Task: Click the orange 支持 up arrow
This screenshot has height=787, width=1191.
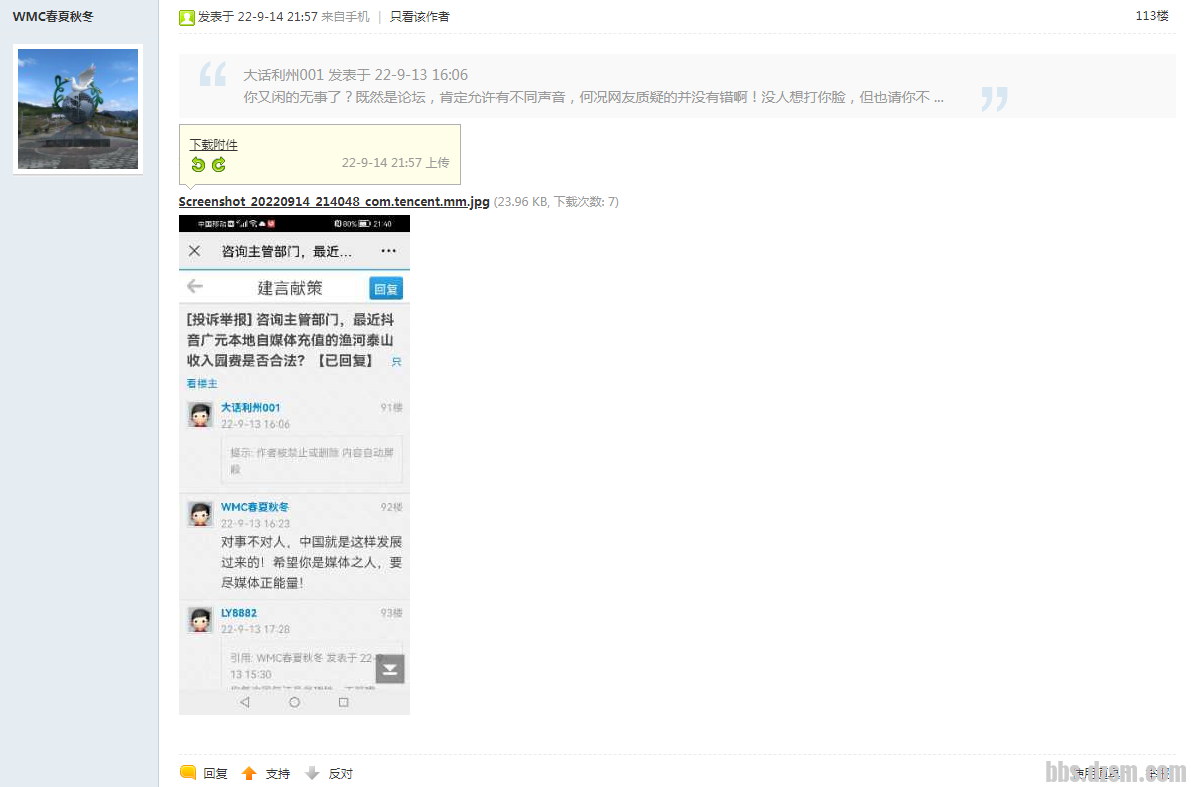Action: tap(249, 773)
